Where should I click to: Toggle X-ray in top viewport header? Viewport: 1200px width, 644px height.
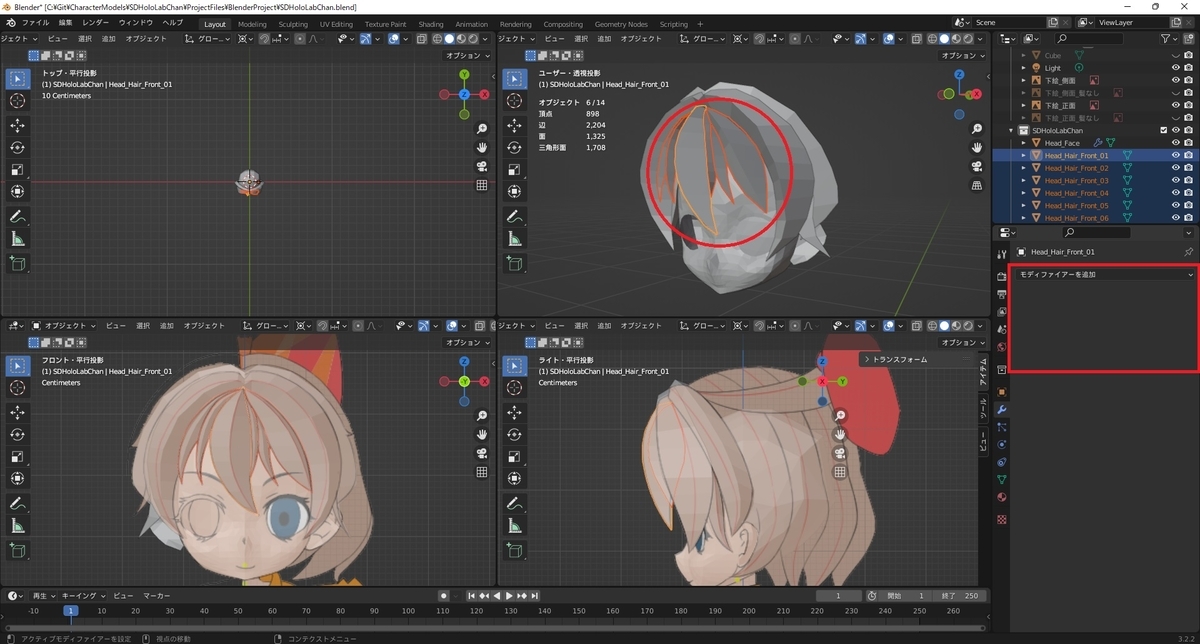pos(421,38)
